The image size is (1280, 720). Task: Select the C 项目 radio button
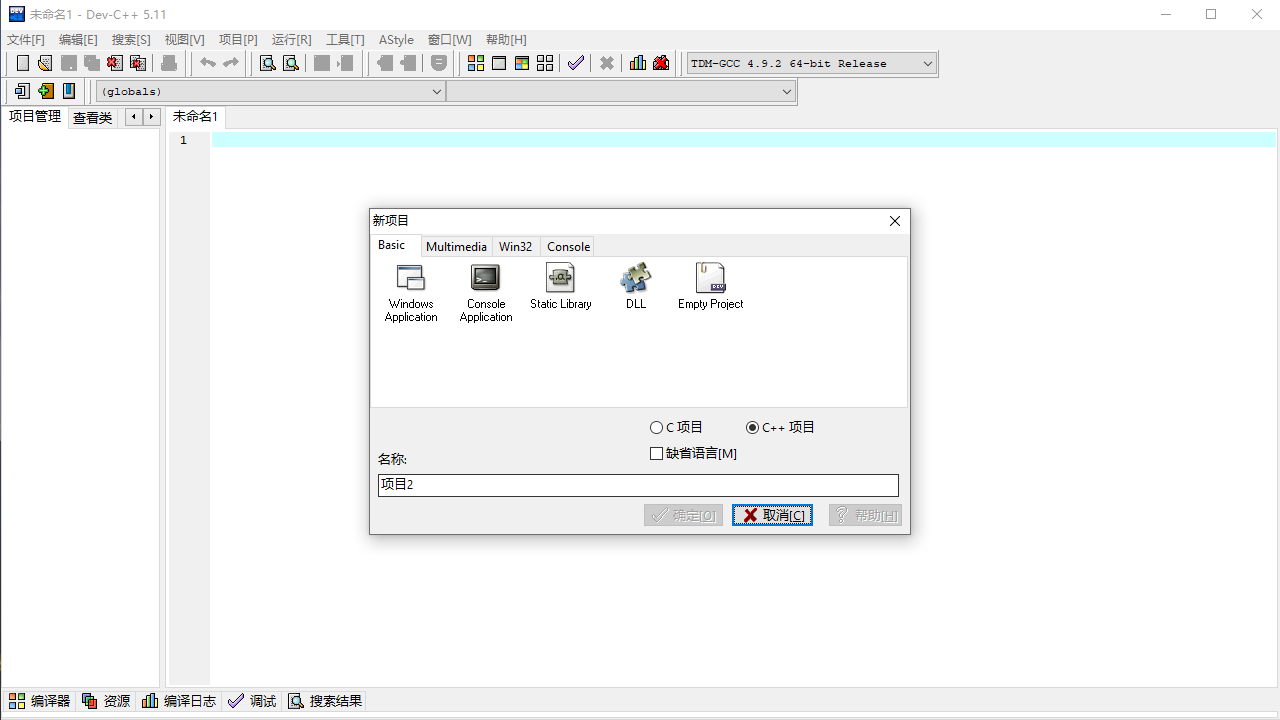click(x=657, y=427)
